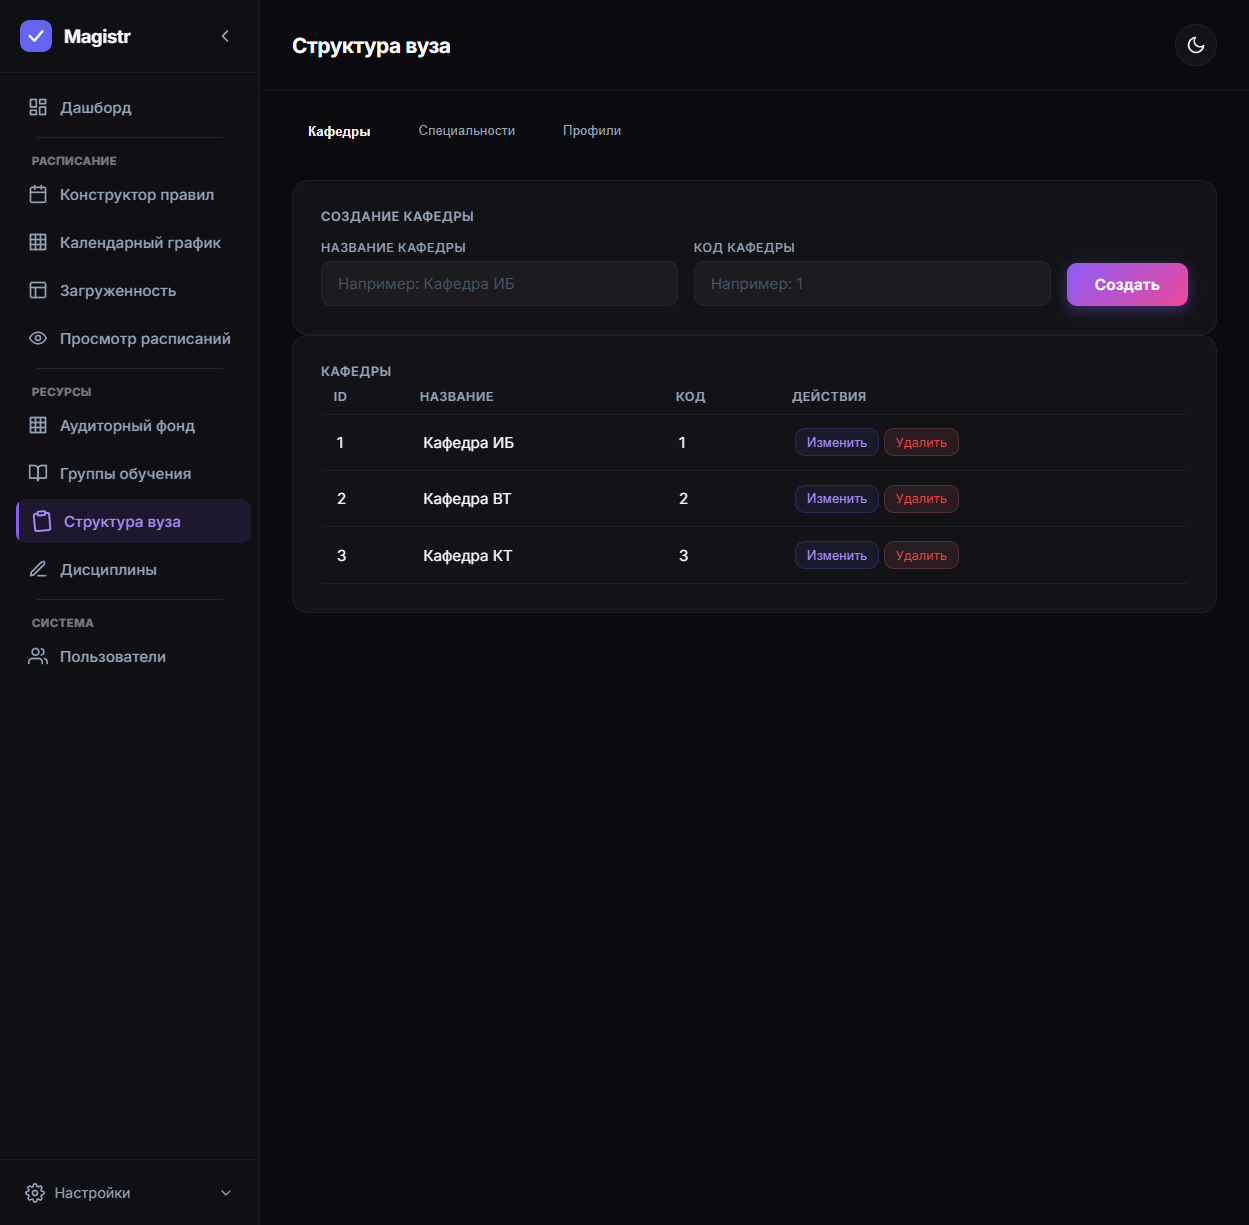
Task: Select the Загруженность layout icon
Action: click(38, 290)
